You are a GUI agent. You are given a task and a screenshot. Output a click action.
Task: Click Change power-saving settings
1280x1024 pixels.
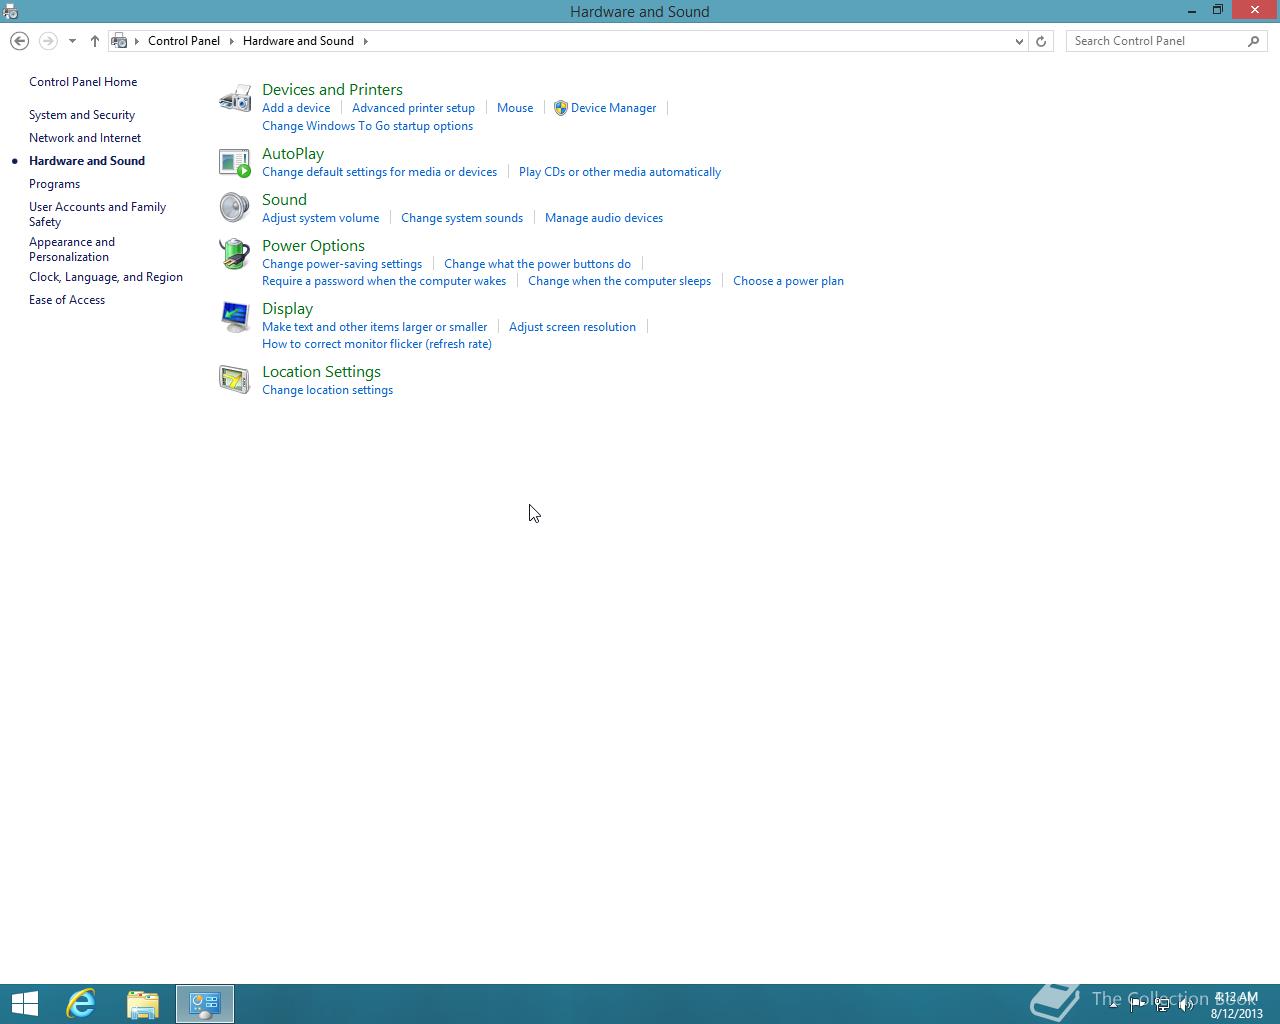tap(342, 264)
